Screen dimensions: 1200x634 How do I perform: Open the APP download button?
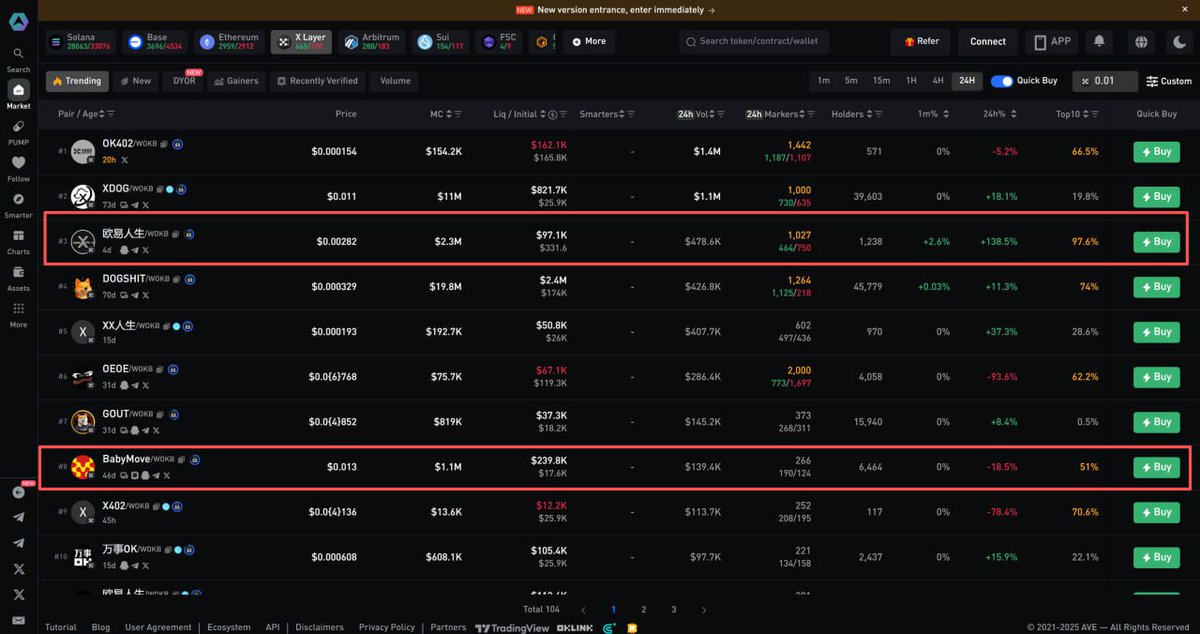point(1052,42)
